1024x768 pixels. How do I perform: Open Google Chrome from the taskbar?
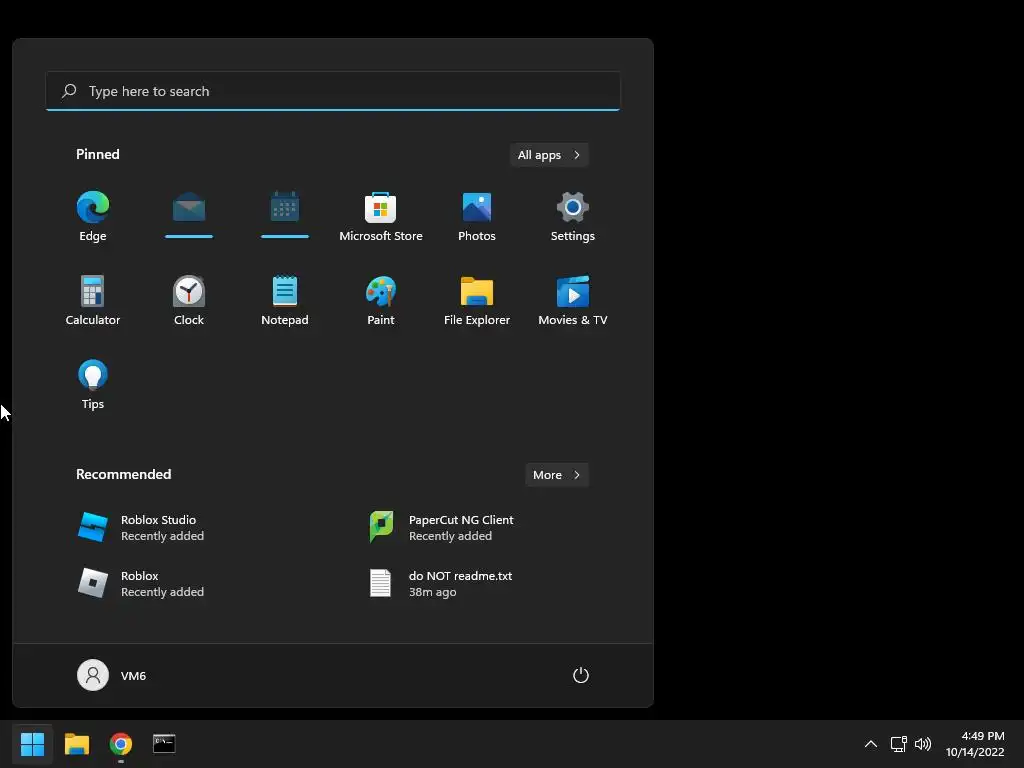(120, 744)
